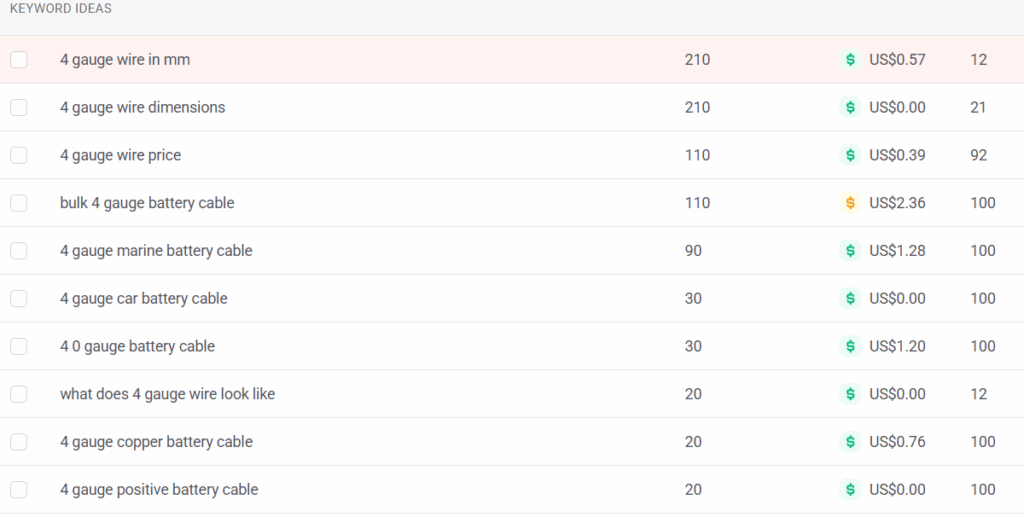1024x517 pixels.
Task: Open the '4 gauge wire dimensions' keyword
Action: (142, 107)
